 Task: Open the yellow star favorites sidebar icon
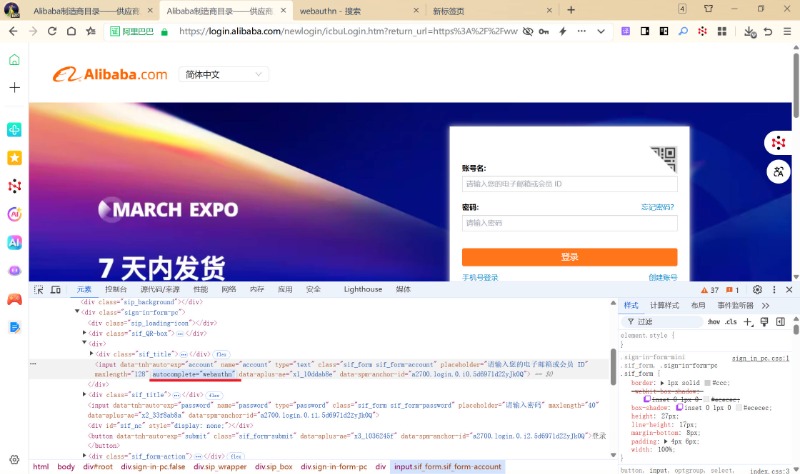[x=14, y=158]
